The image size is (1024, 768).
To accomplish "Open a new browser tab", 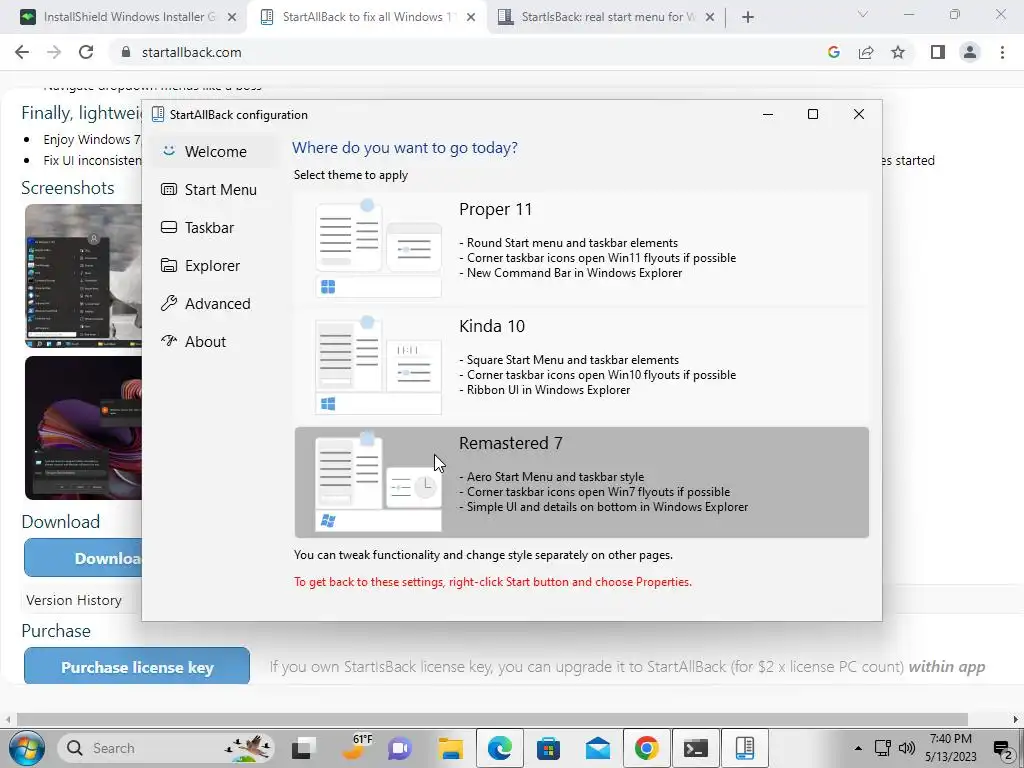I will (748, 18).
